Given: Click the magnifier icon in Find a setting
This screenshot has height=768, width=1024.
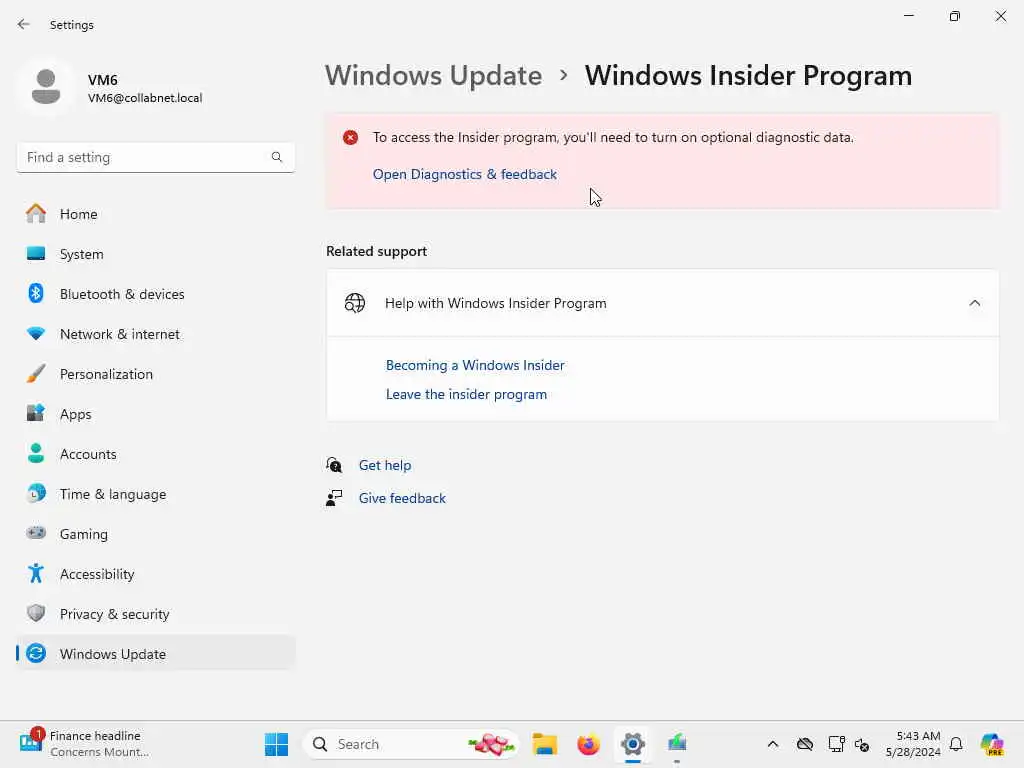Looking at the screenshot, I should (277, 157).
